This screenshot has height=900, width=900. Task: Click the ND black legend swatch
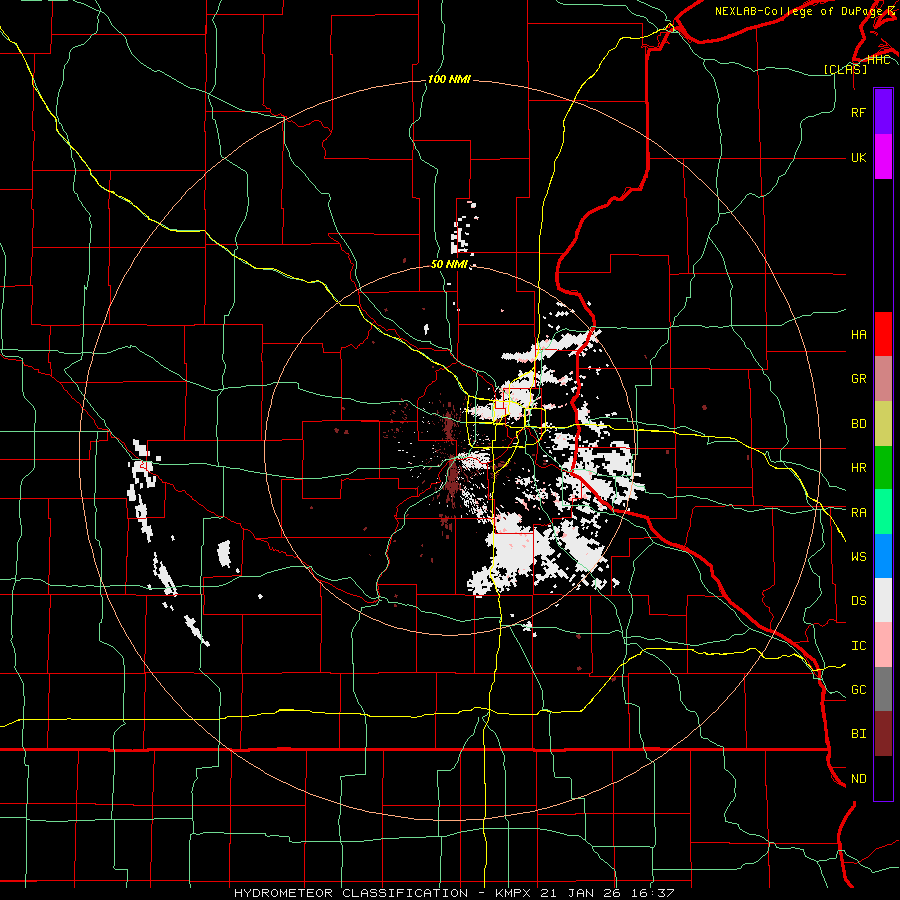(x=883, y=778)
